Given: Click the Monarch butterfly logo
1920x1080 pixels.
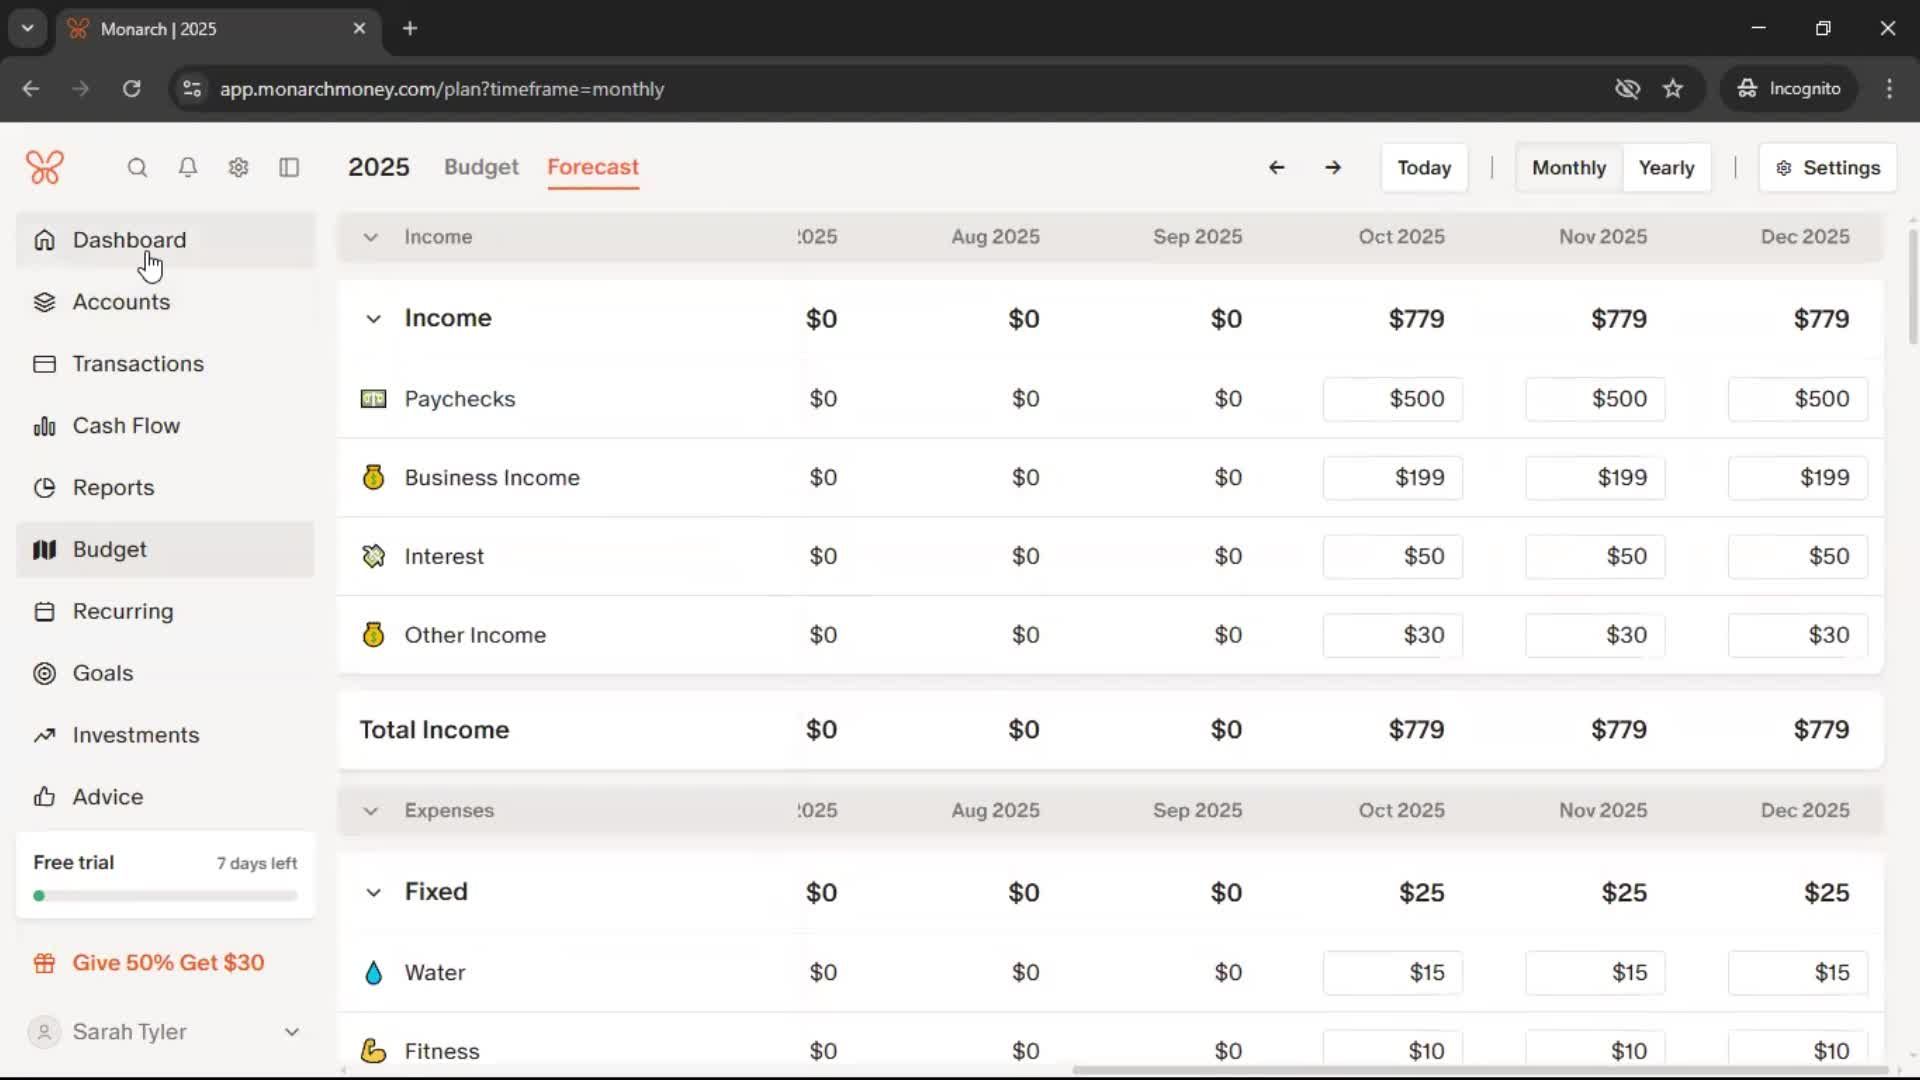Looking at the screenshot, I should (45, 167).
